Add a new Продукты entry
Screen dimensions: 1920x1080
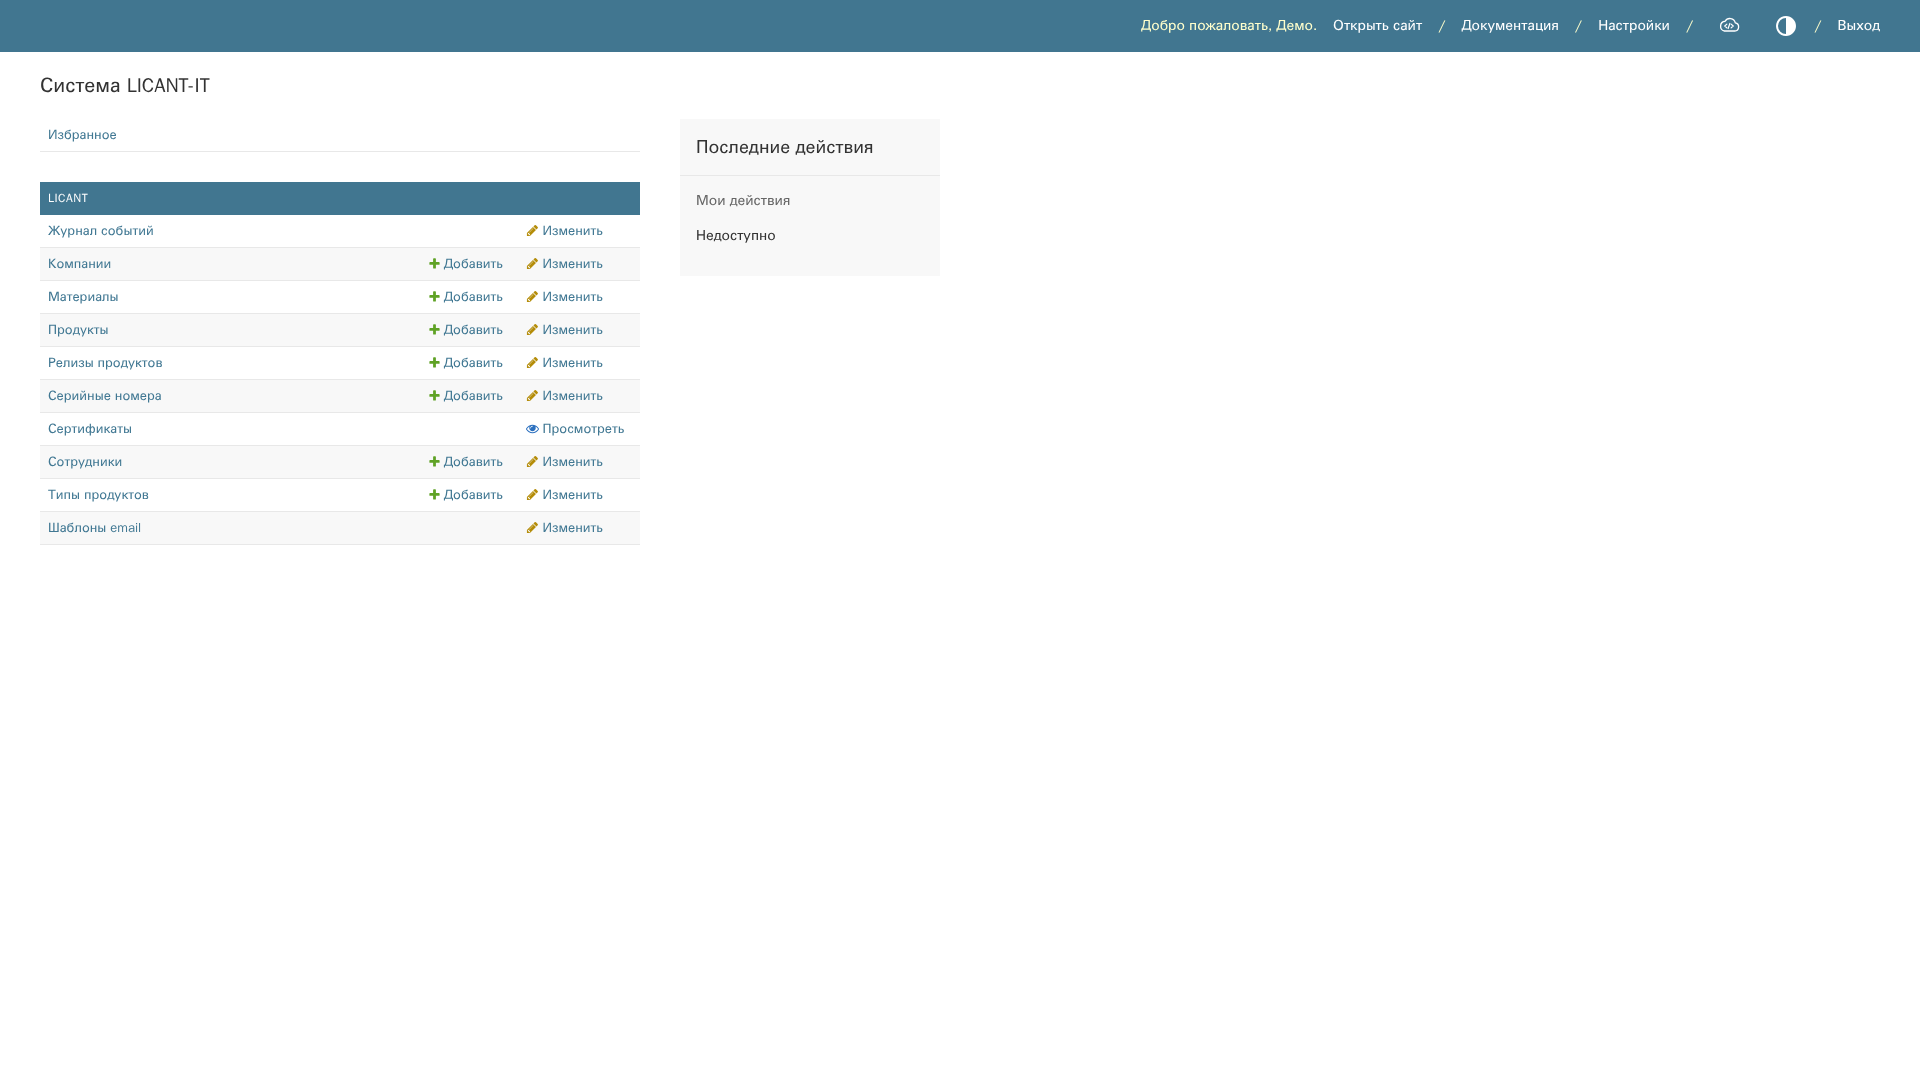[x=466, y=330]
